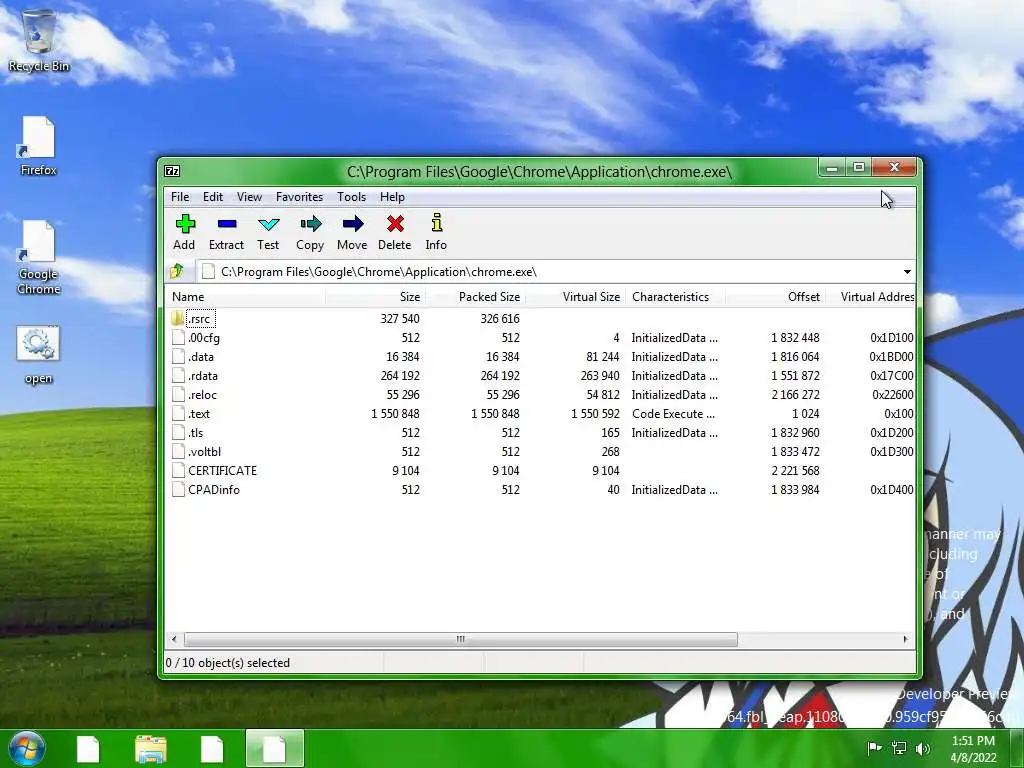Click the address path input field
Image resolution: width=1024 pixels, height=768 pixels.
click(549, 272)
